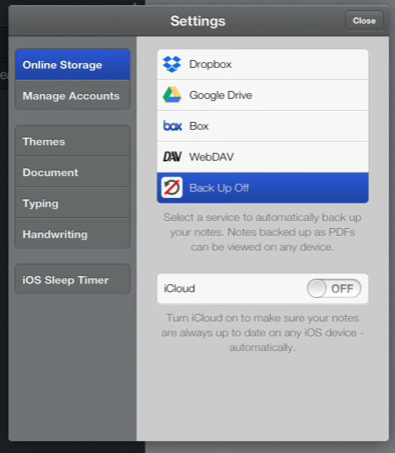Click the Dropbox logo icon

[172, 64]
